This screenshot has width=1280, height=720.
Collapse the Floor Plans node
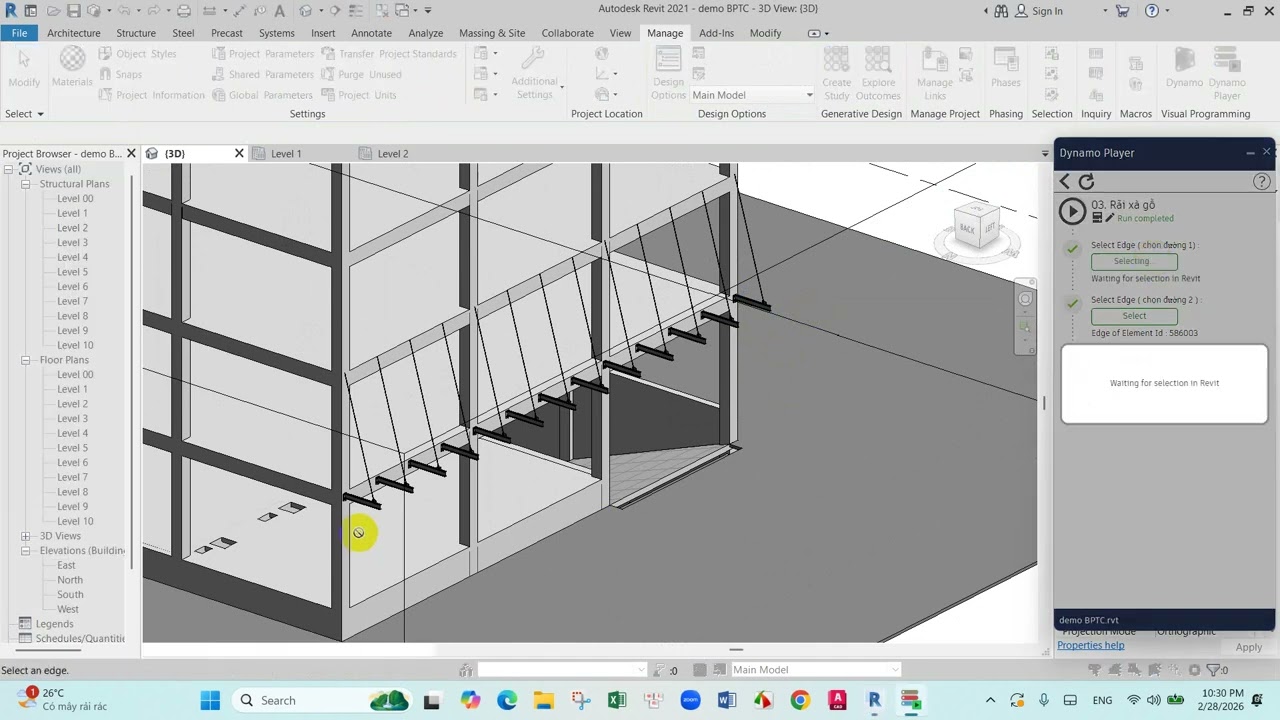point(25,360)
